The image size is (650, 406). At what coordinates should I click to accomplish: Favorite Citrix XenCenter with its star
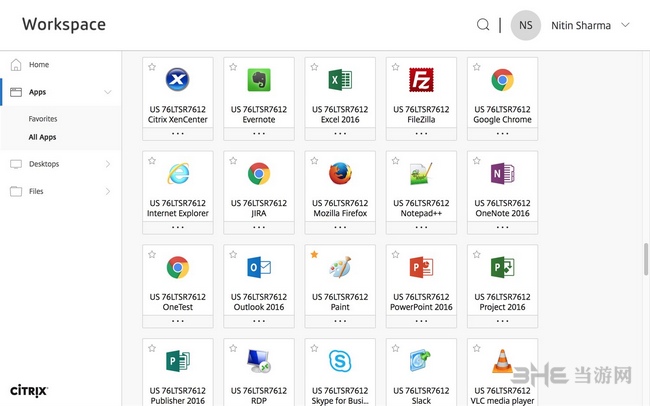click(x=152, y=67)
